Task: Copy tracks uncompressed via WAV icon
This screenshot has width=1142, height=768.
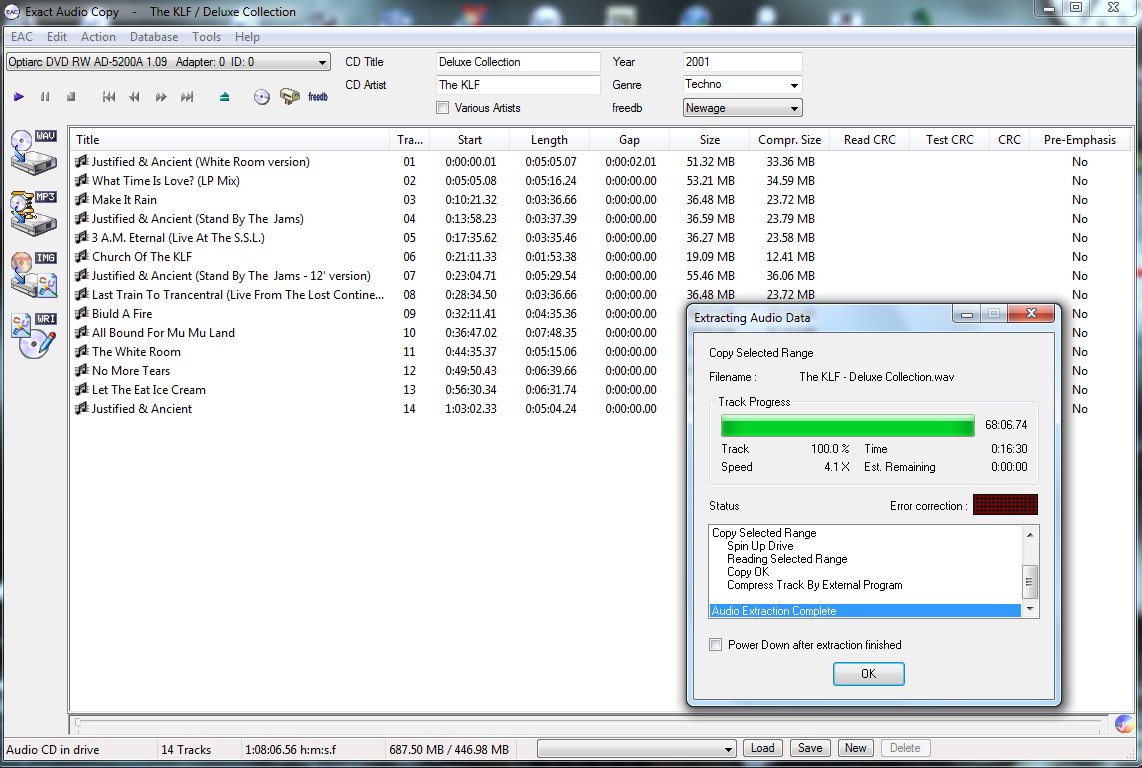Action: 34,152
